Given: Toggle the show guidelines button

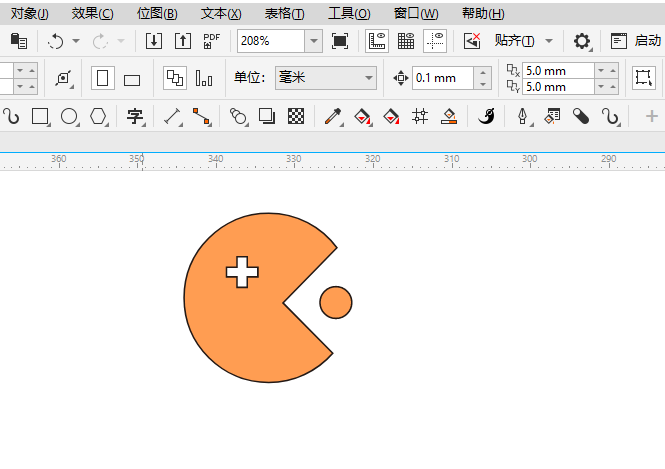Looking at the screenshot, I should (435, 41).
